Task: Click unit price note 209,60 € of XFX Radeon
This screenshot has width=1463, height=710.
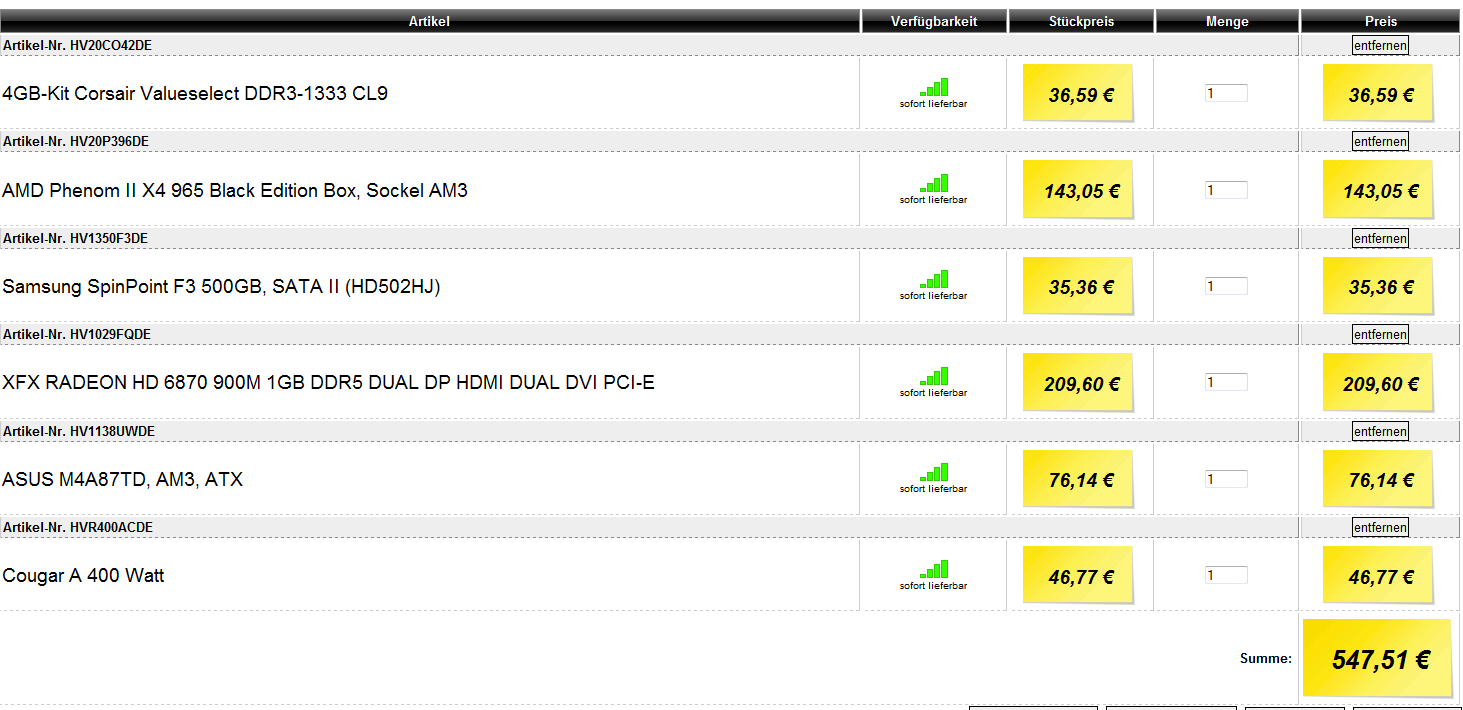Action: (1078, 382)
